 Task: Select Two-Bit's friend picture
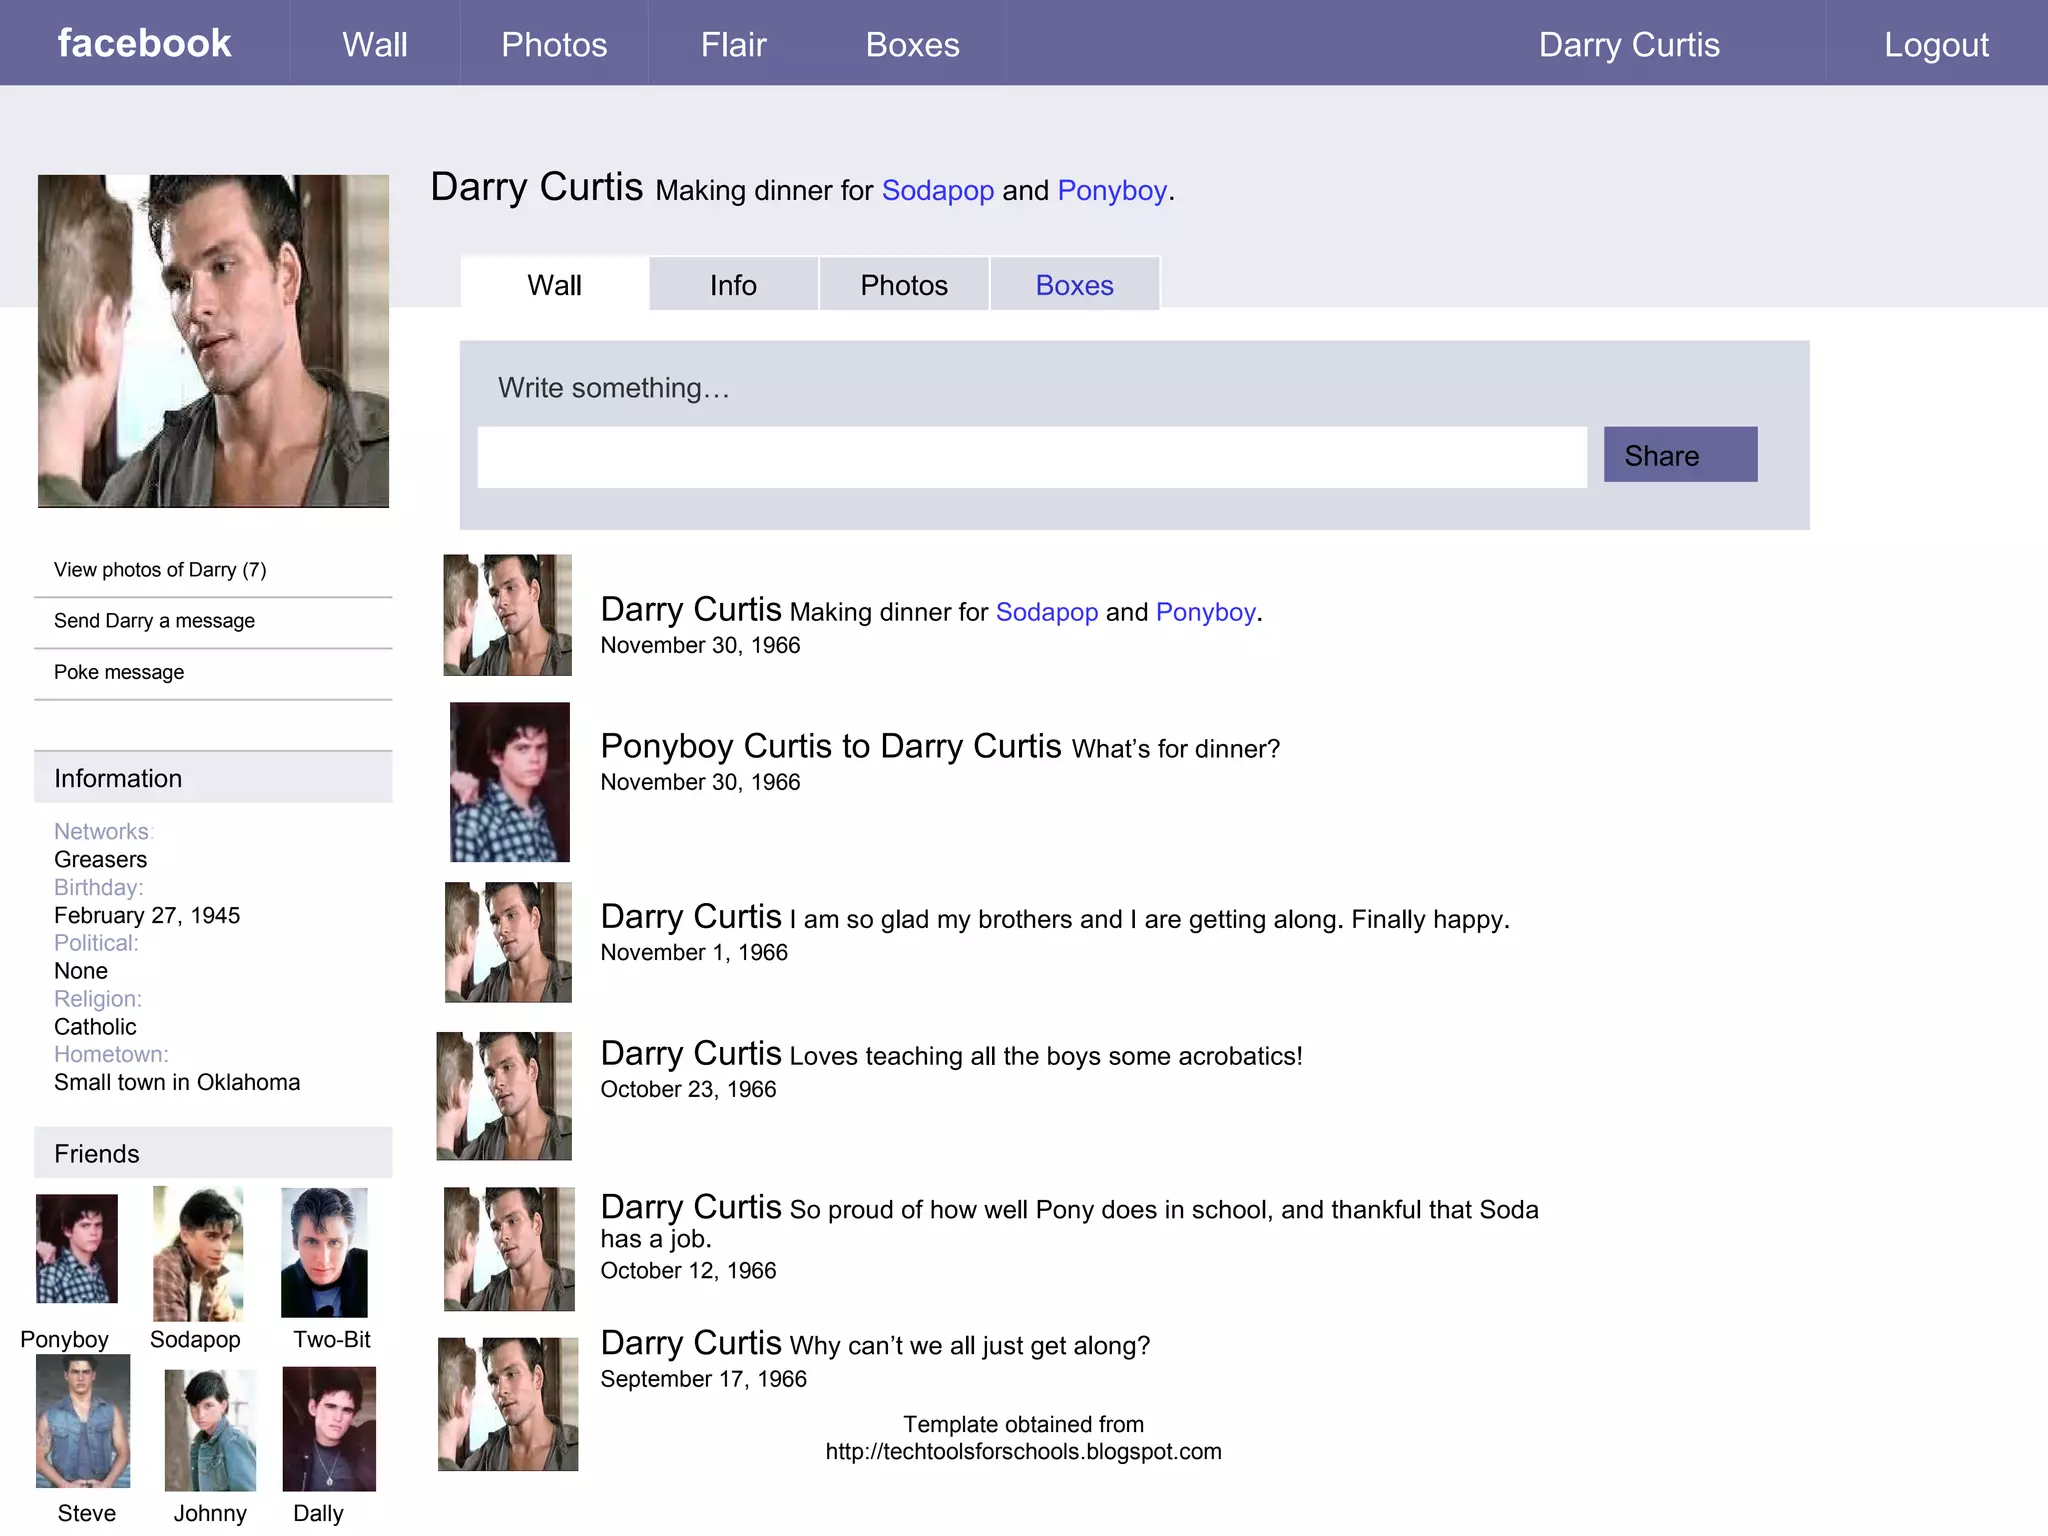click(x=324, y=1253)
